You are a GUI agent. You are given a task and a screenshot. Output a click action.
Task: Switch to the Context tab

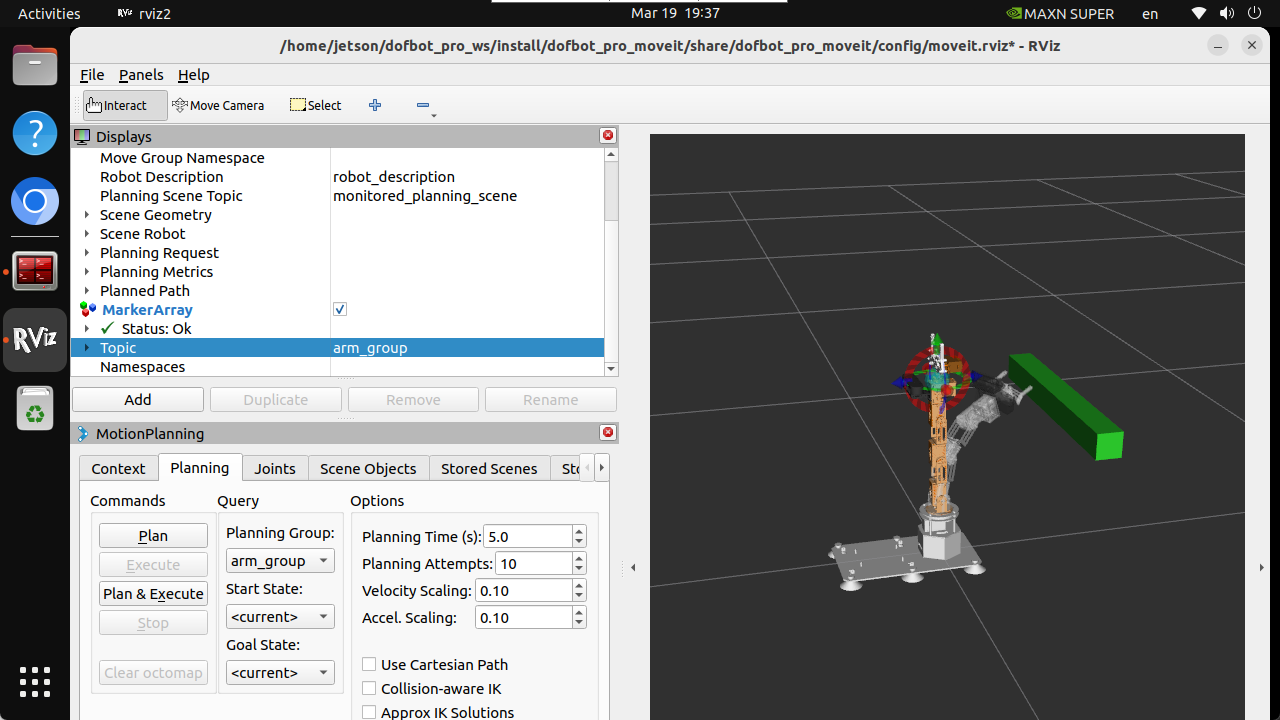(x=119, y=468)
